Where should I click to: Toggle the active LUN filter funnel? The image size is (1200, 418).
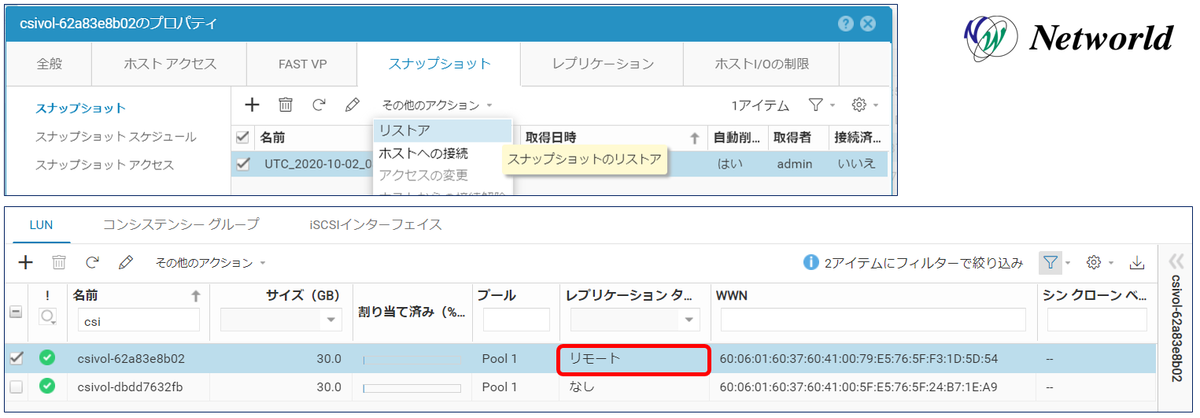(1048, 262)
